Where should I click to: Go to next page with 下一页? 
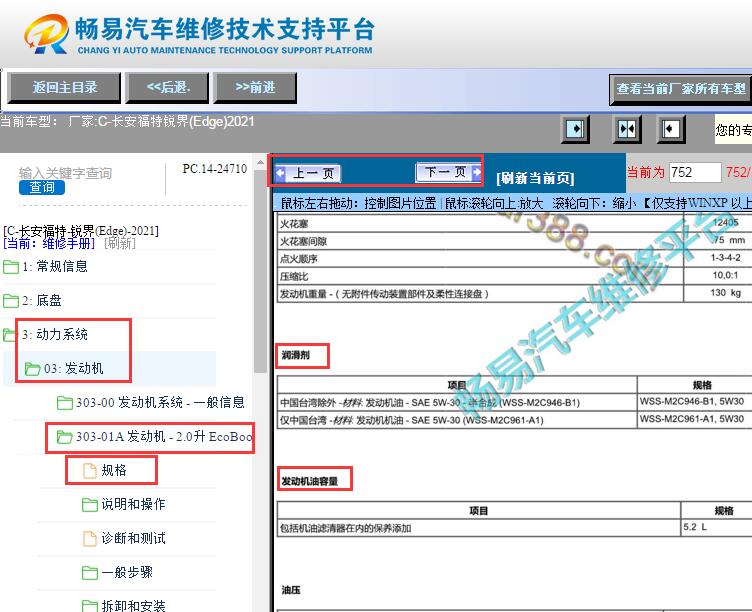click(x=449, y=172)
